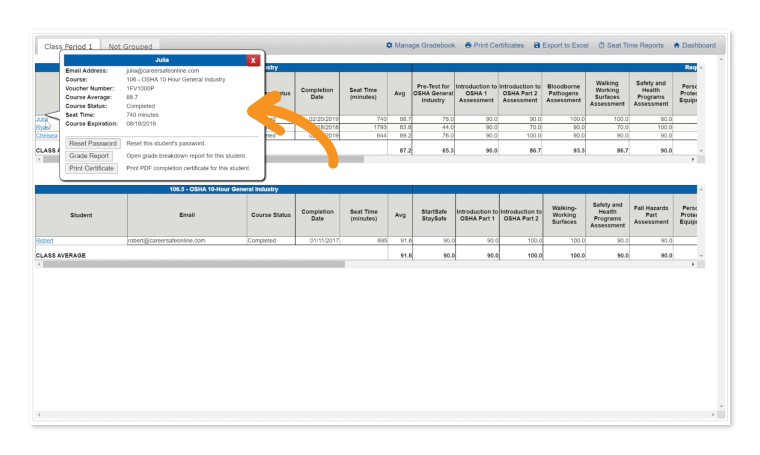Open the Manage Gradebook link

pos(425,45)
